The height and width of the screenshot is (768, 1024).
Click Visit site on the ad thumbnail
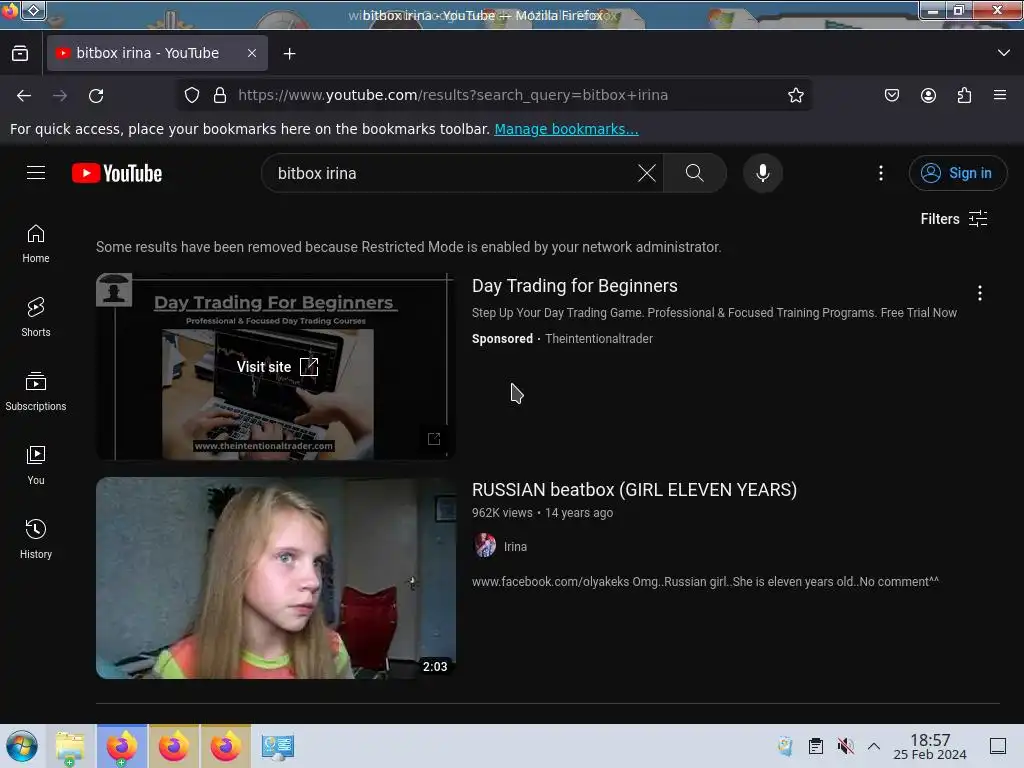pos(277,367)
